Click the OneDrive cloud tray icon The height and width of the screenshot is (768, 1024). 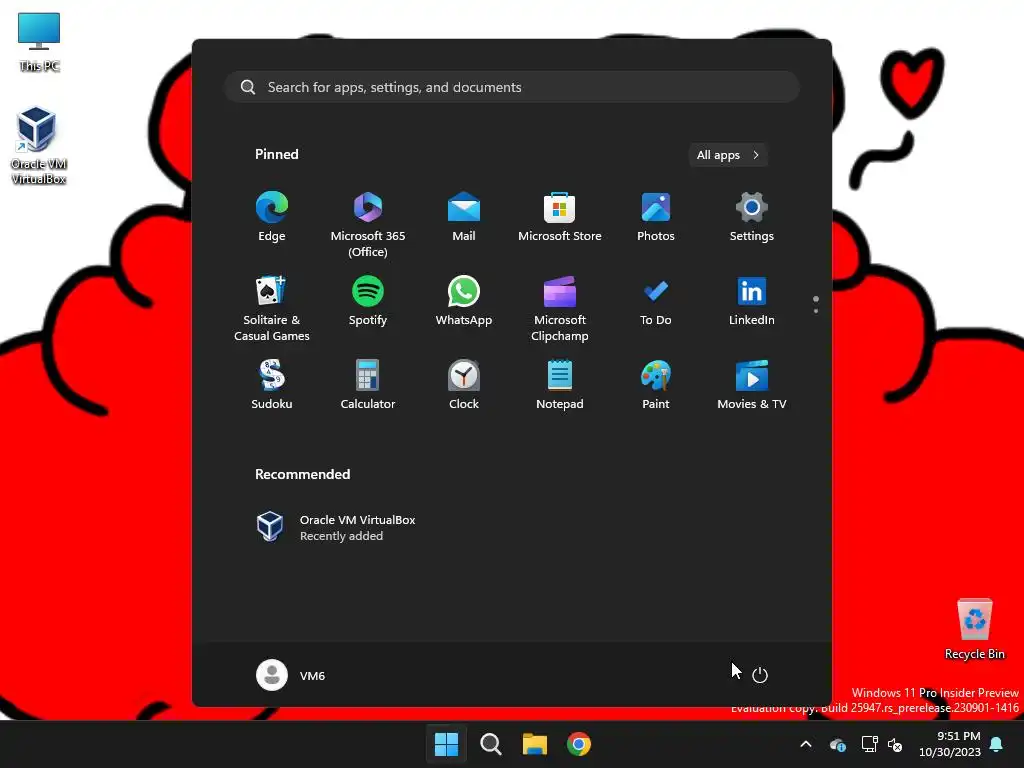pyautogui.click(x=837, y=744)
